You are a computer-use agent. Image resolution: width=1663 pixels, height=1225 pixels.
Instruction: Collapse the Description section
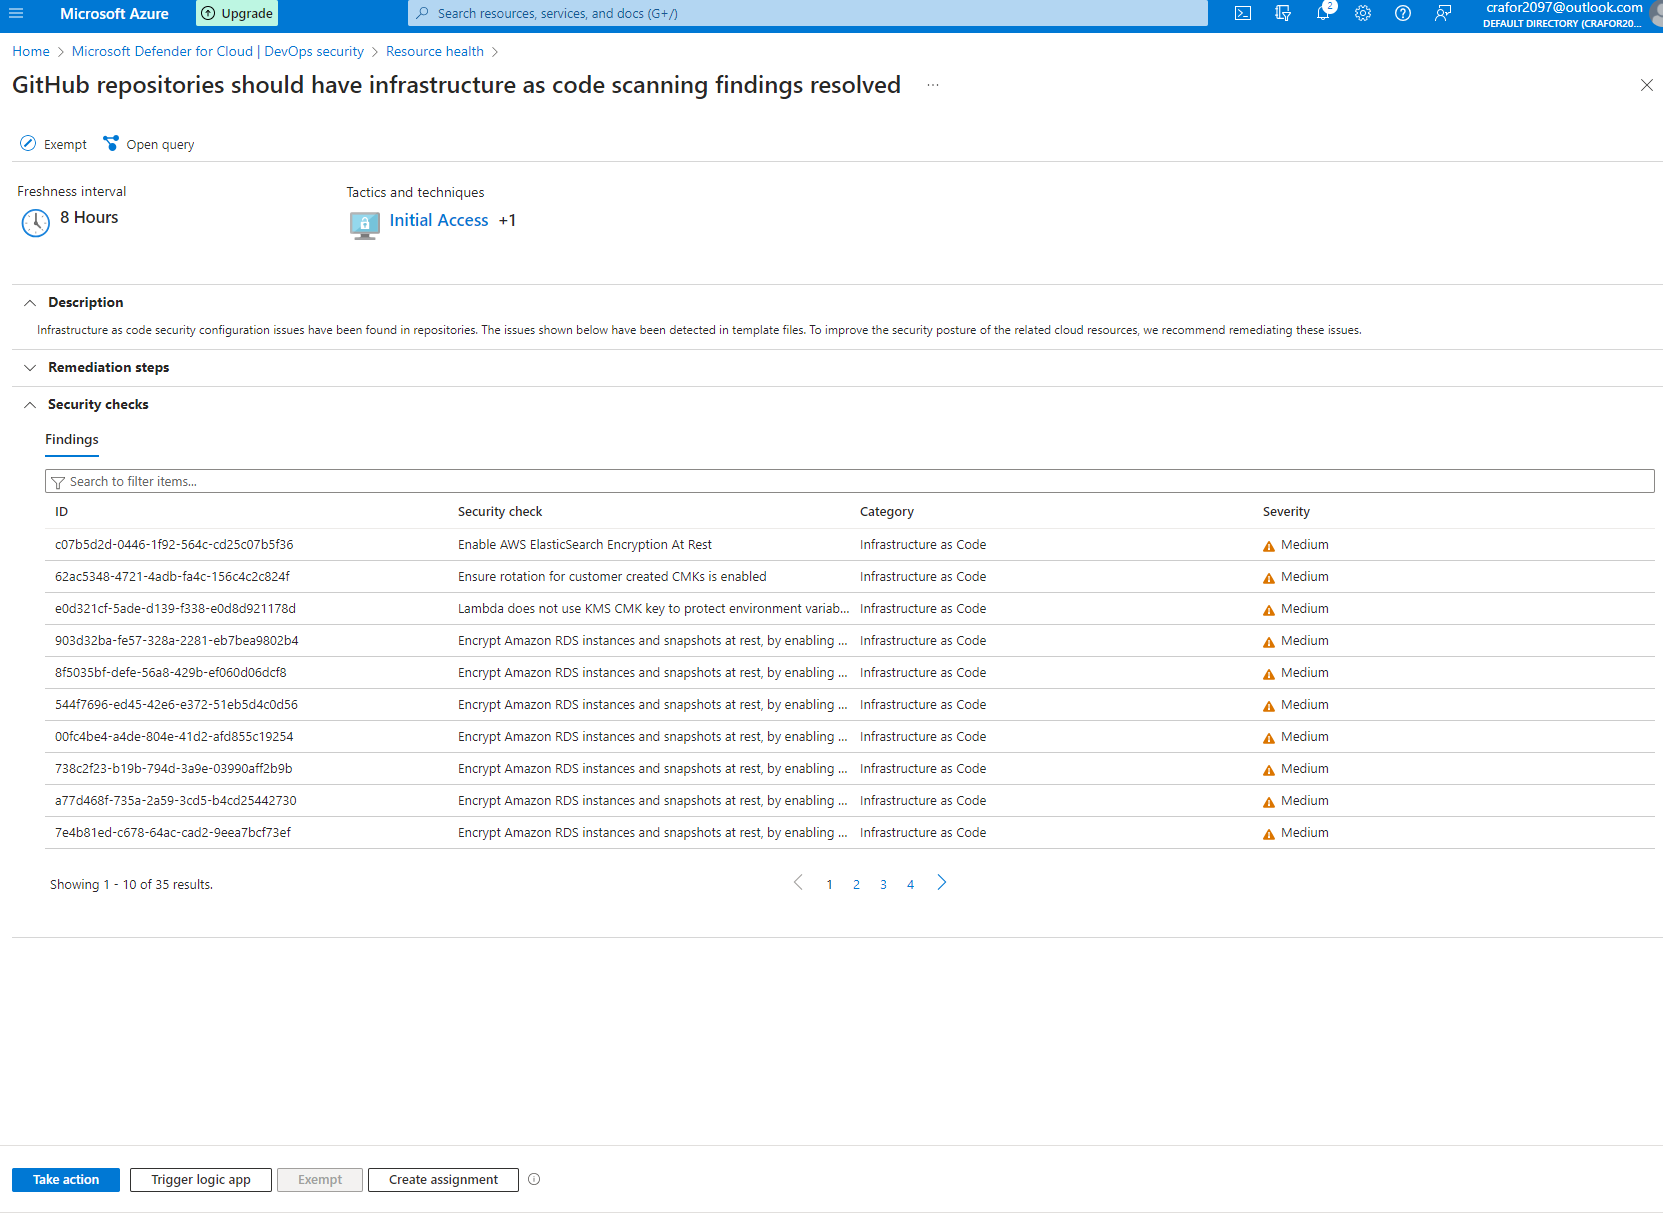click(30, 303)
